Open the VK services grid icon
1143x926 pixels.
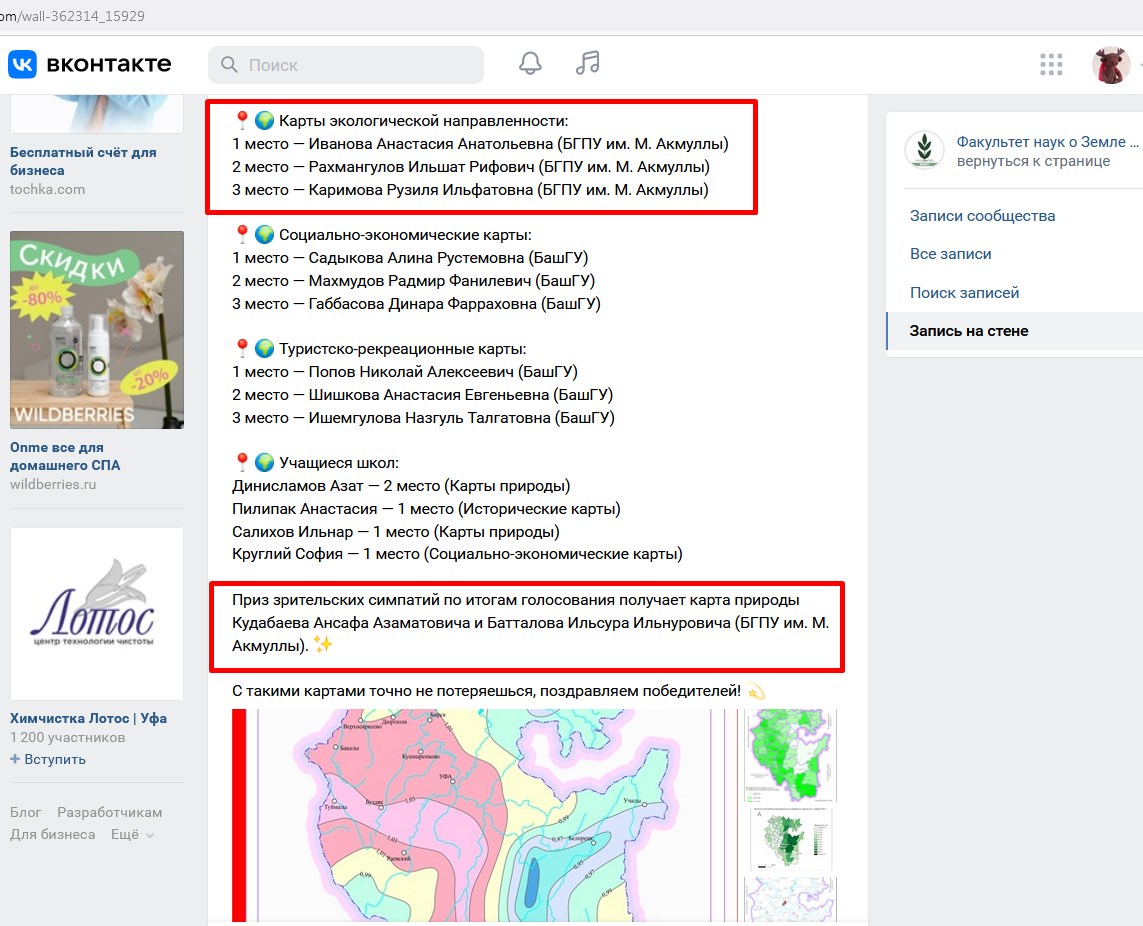click(x=1051, y=65)
